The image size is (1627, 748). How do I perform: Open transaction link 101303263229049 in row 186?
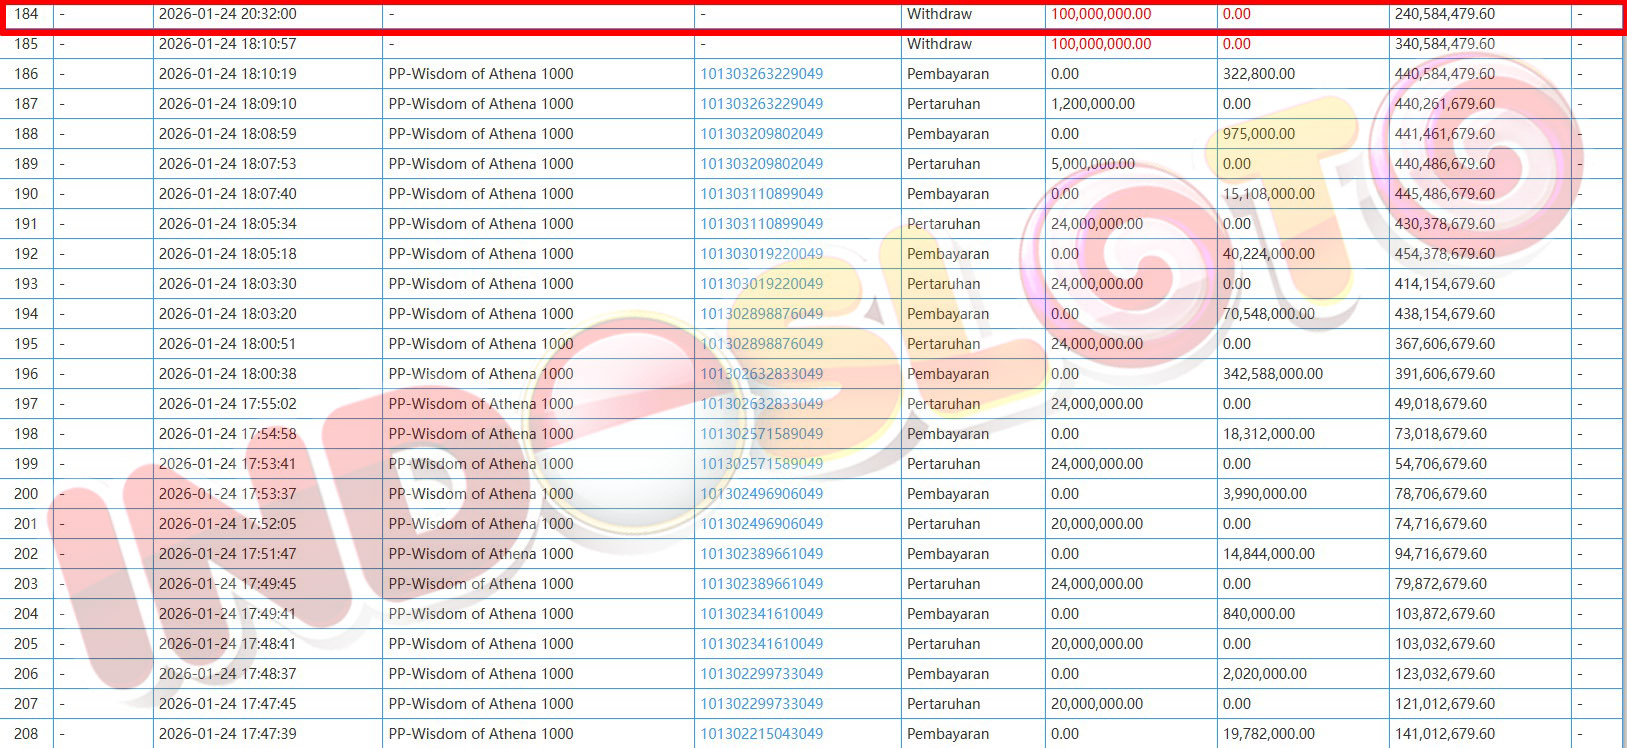coord(761,74)
